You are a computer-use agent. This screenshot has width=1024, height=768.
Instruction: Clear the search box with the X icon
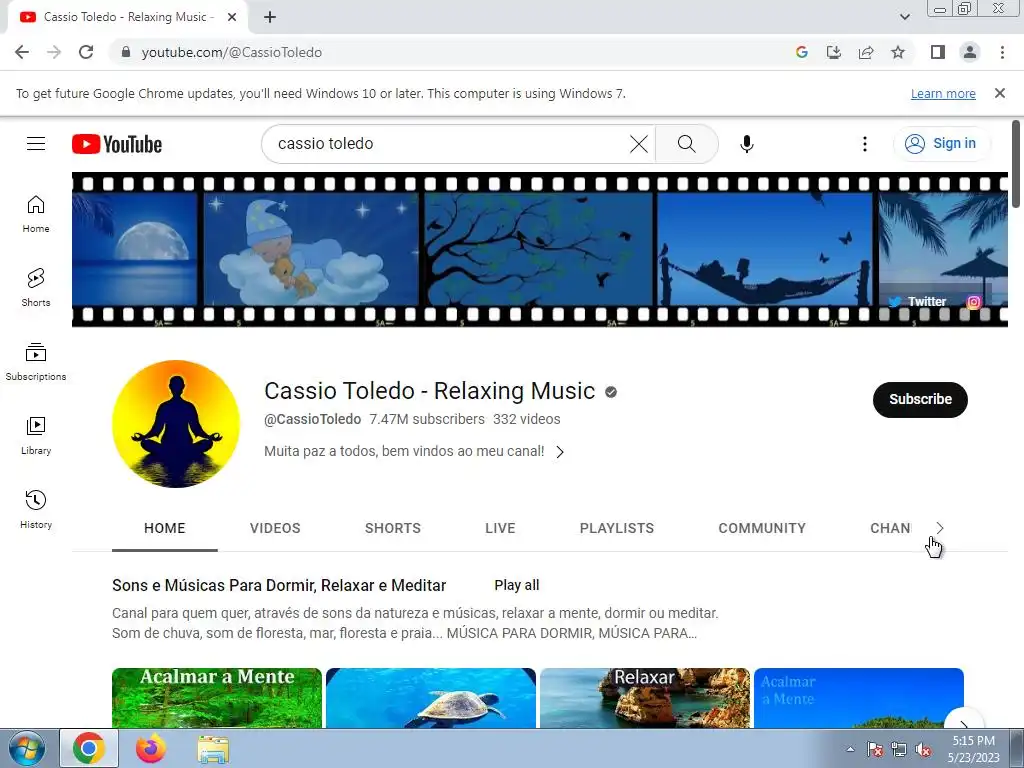pyautogui.click(x=639, y=144)
